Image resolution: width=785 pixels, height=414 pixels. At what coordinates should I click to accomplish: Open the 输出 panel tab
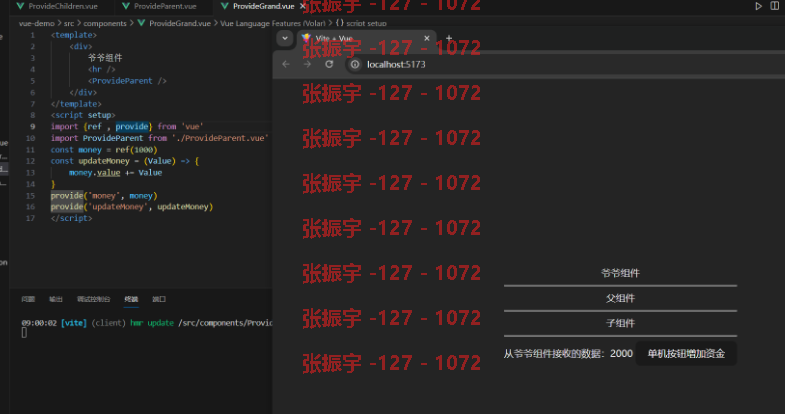[56, 299]
